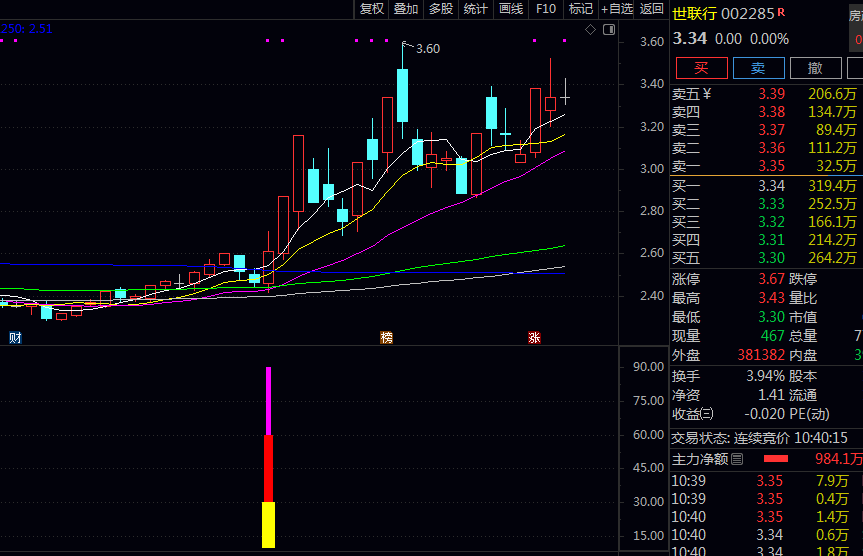863x556 pixels.
Task: Click the 财 marker on the timeline
Action: tap(15, 338)
